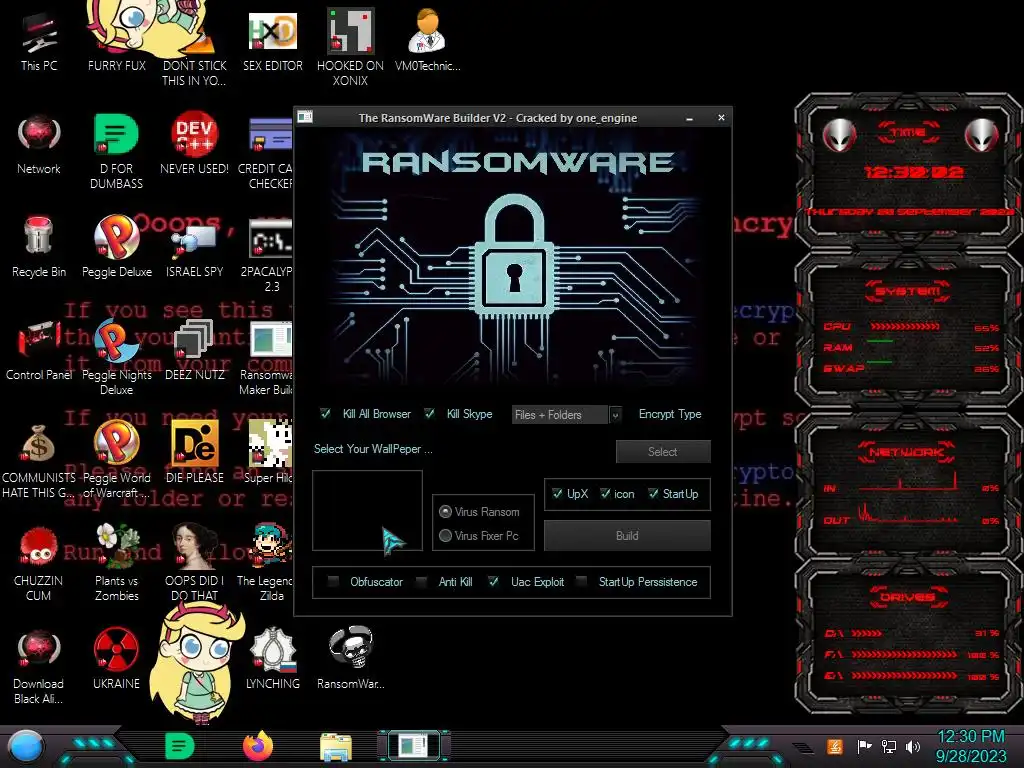Close the RansomWare Builder window
Viewport: 1024px width, 768px height.
(721, 118)
